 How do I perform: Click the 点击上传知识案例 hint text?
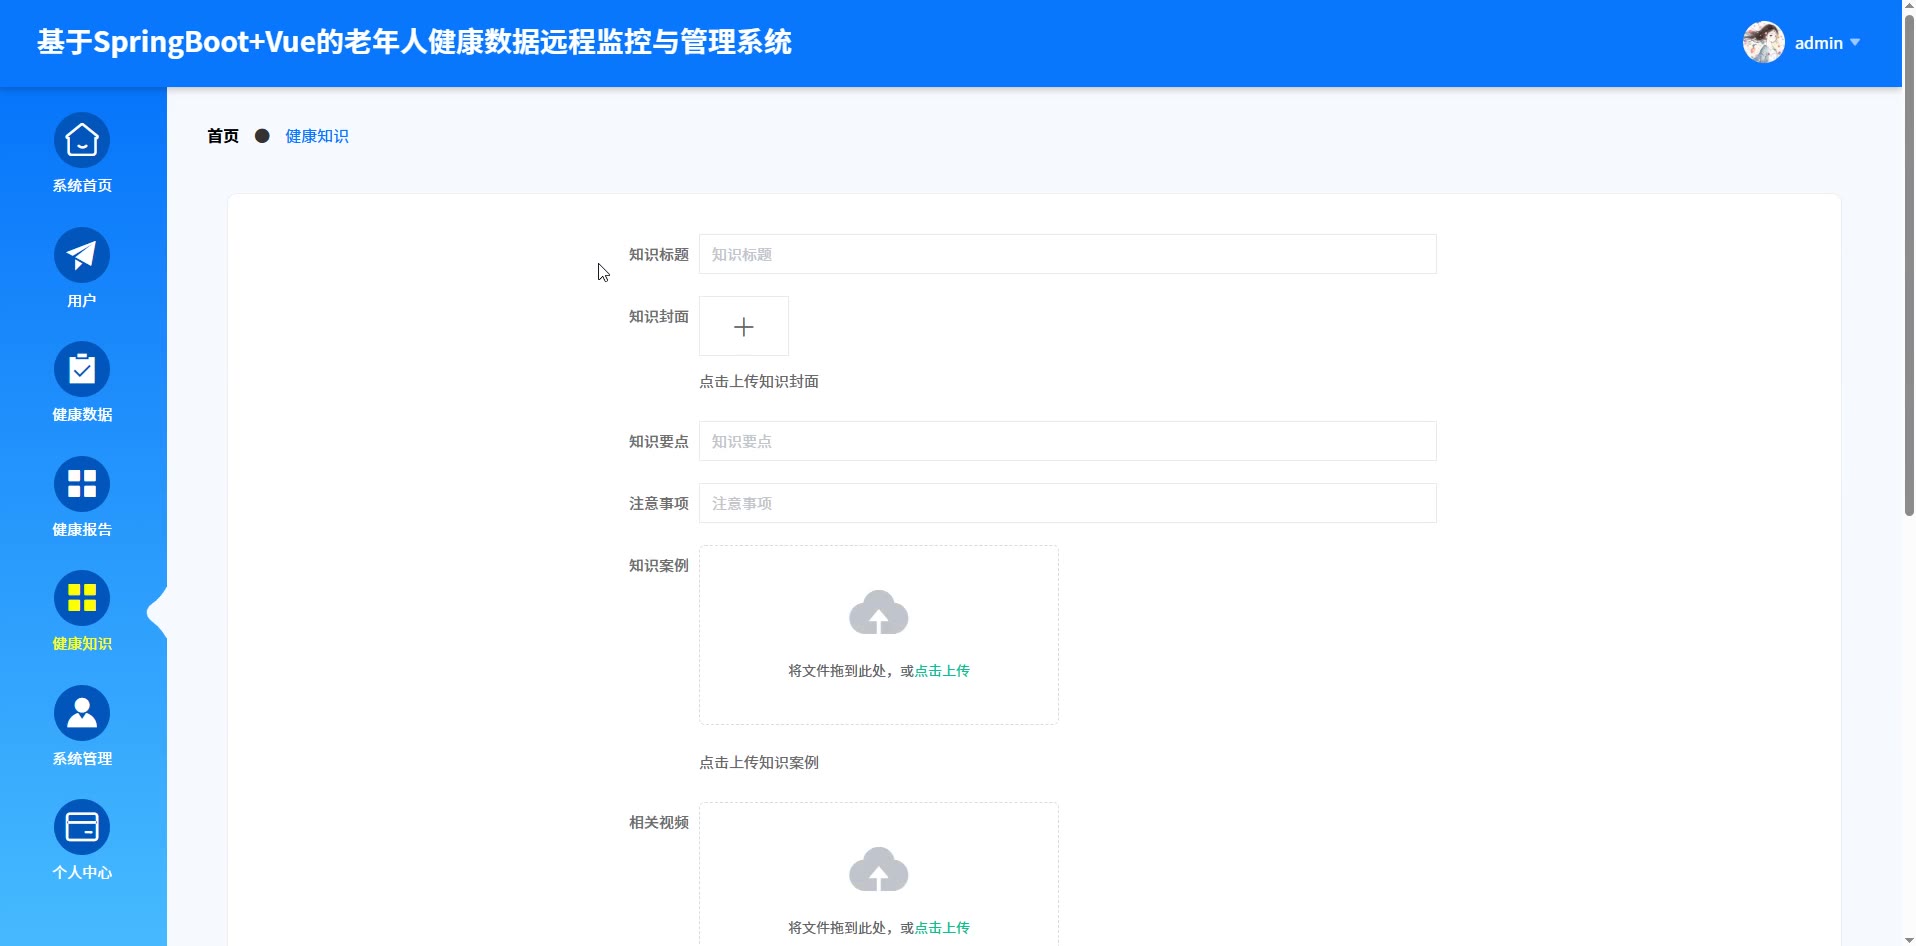click(x=759, y=762)
